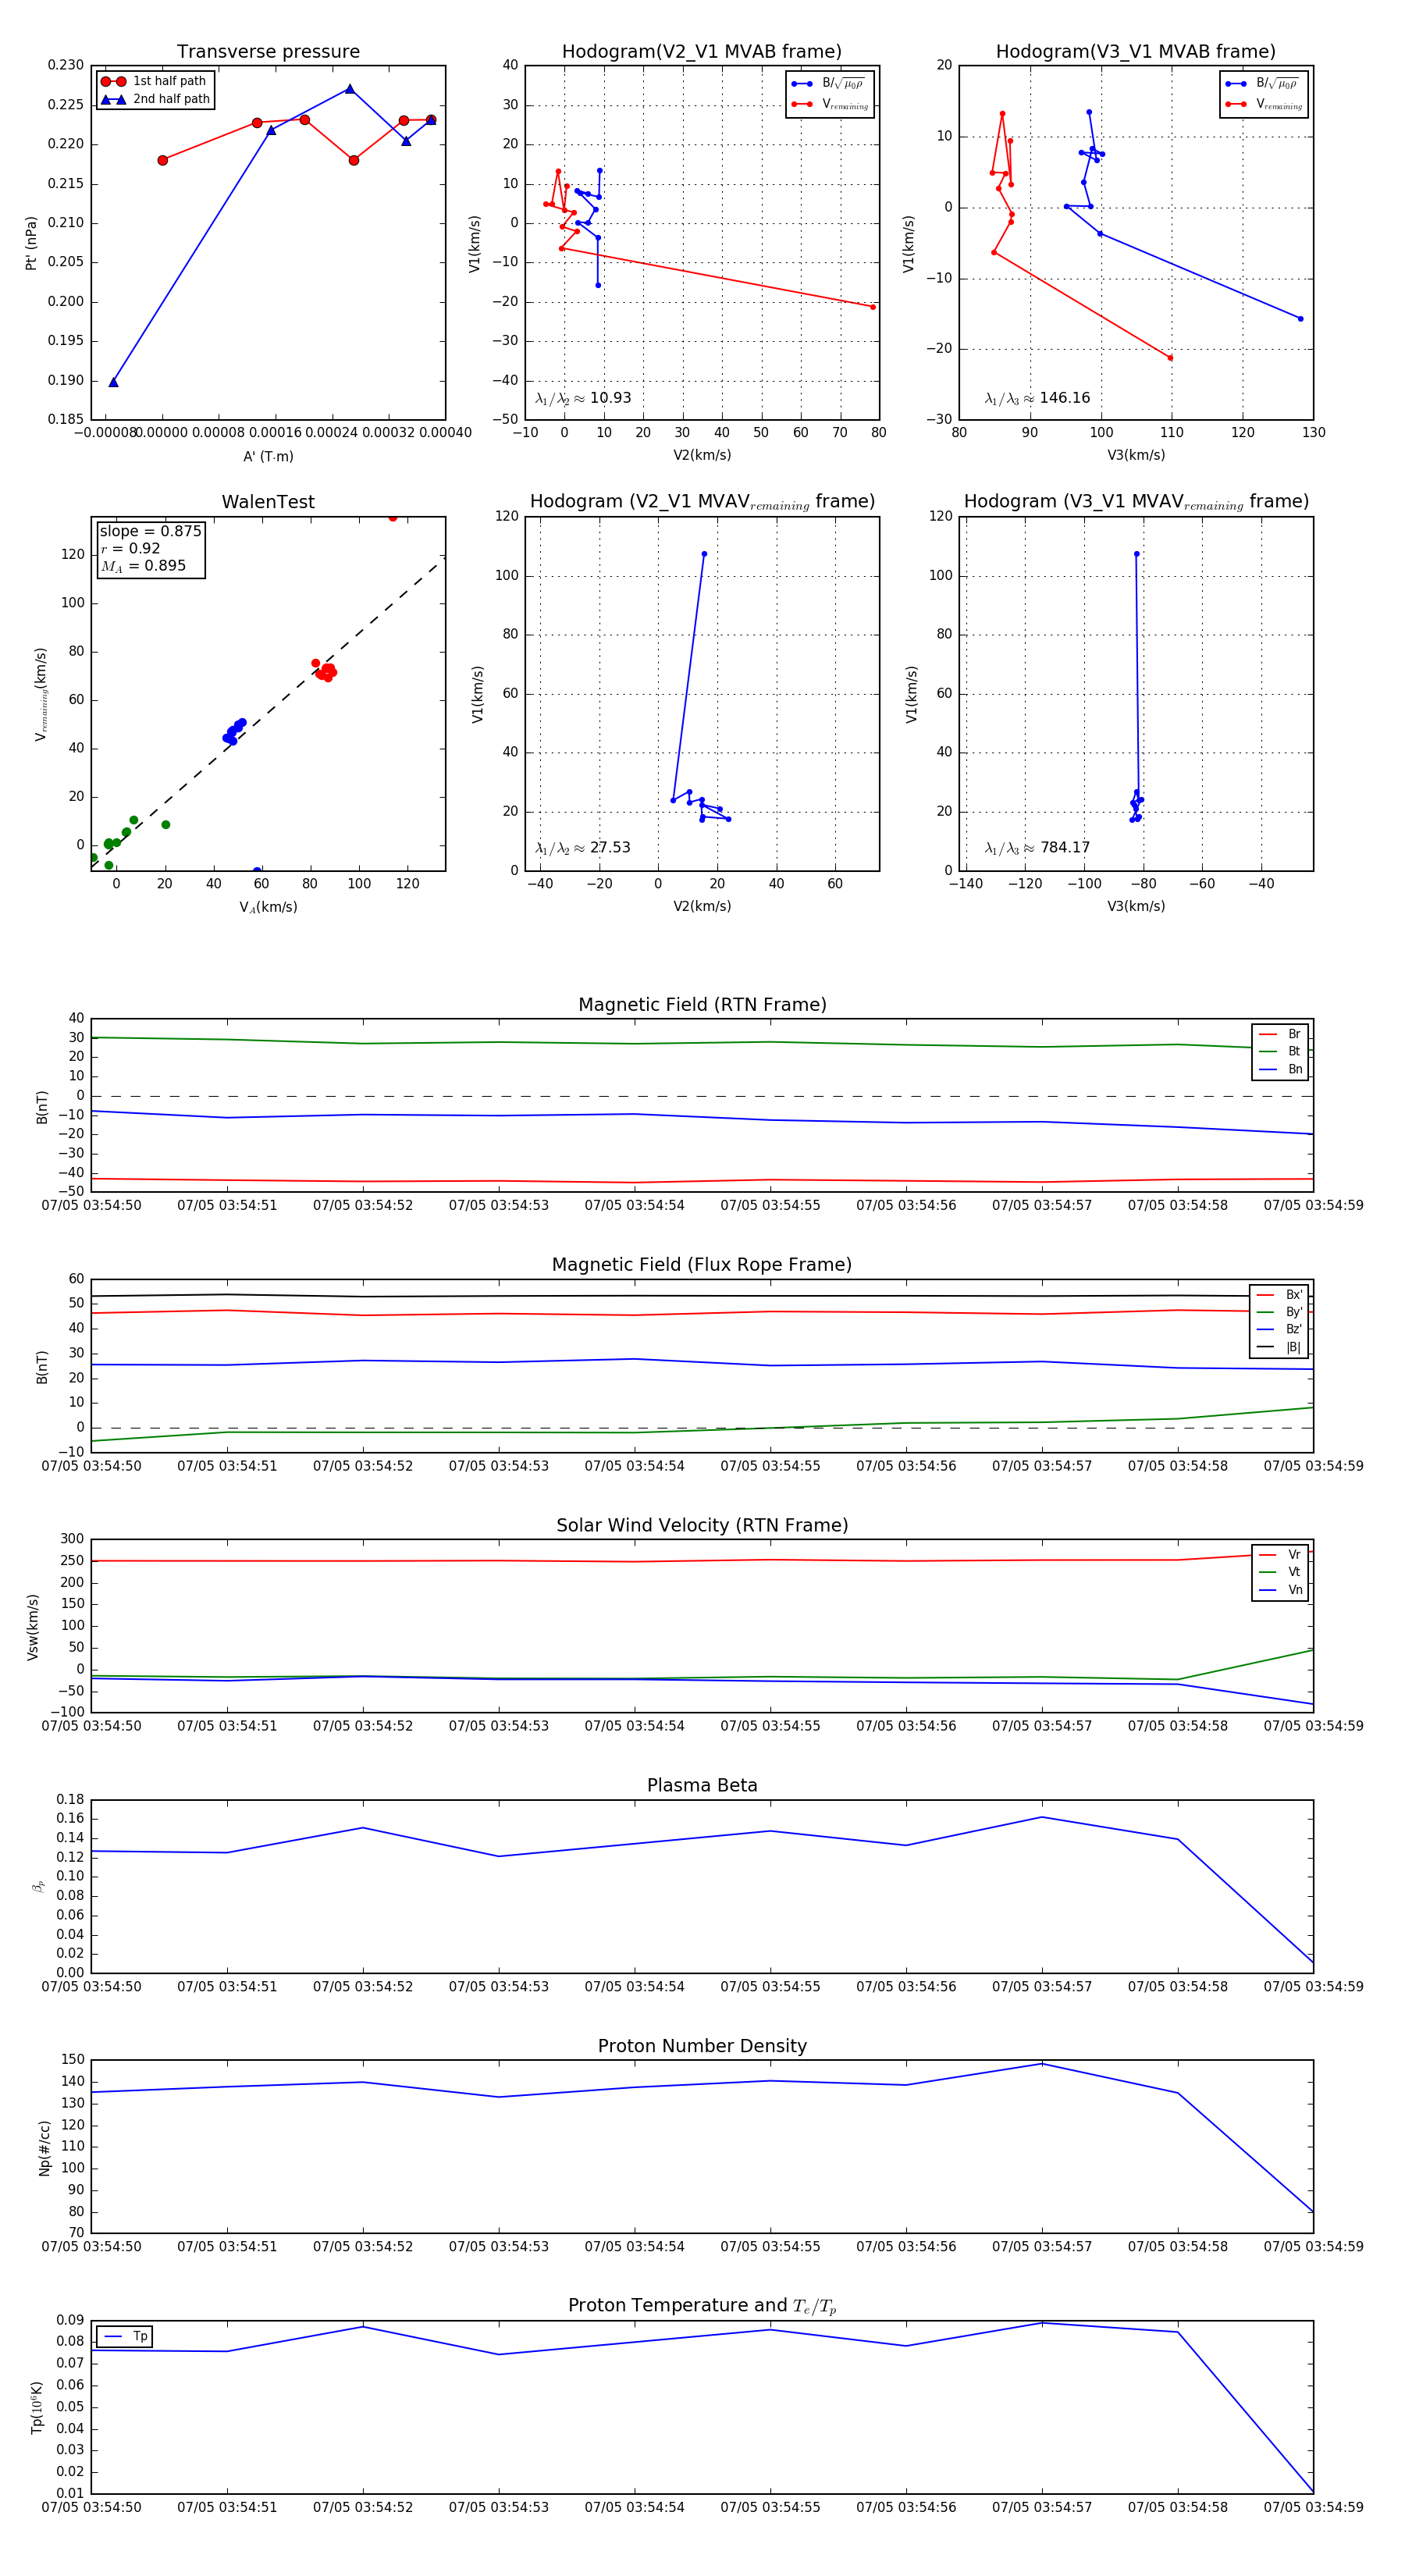The image size is (1405, 2576).
Task: Click the λ1/λ3 ≈ 784.17 annotation
Action: pyautogui.click(x=1037, y=848)
